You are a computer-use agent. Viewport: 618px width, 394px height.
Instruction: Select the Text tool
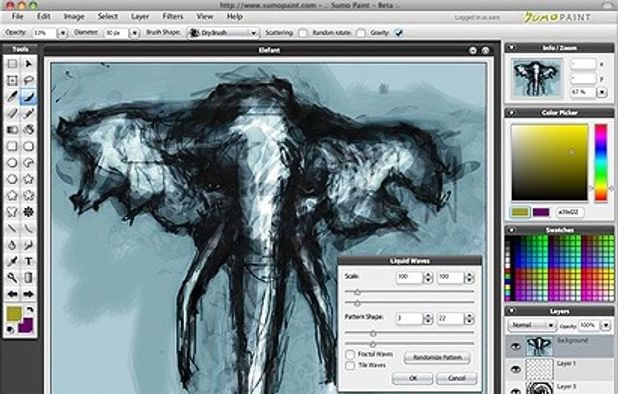(28, 261)
